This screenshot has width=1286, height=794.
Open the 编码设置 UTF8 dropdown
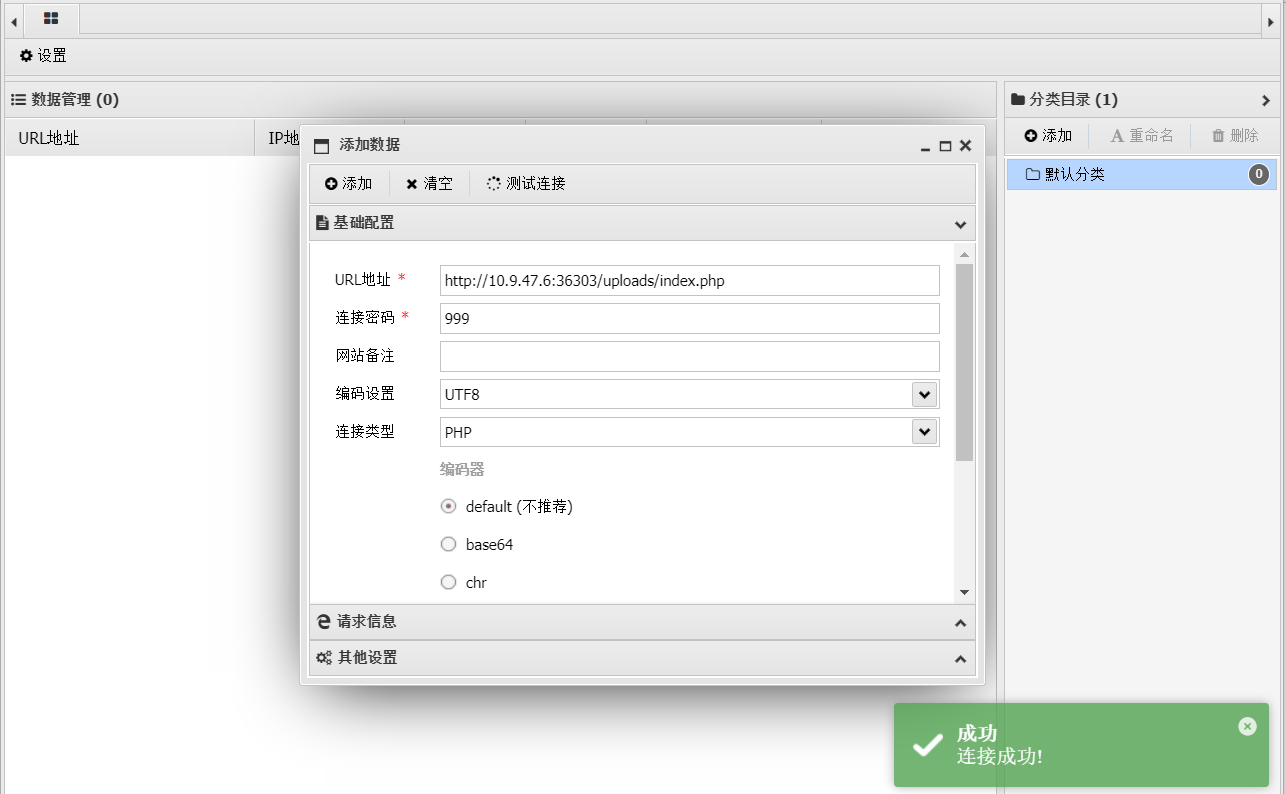click(x=924, y=394)
